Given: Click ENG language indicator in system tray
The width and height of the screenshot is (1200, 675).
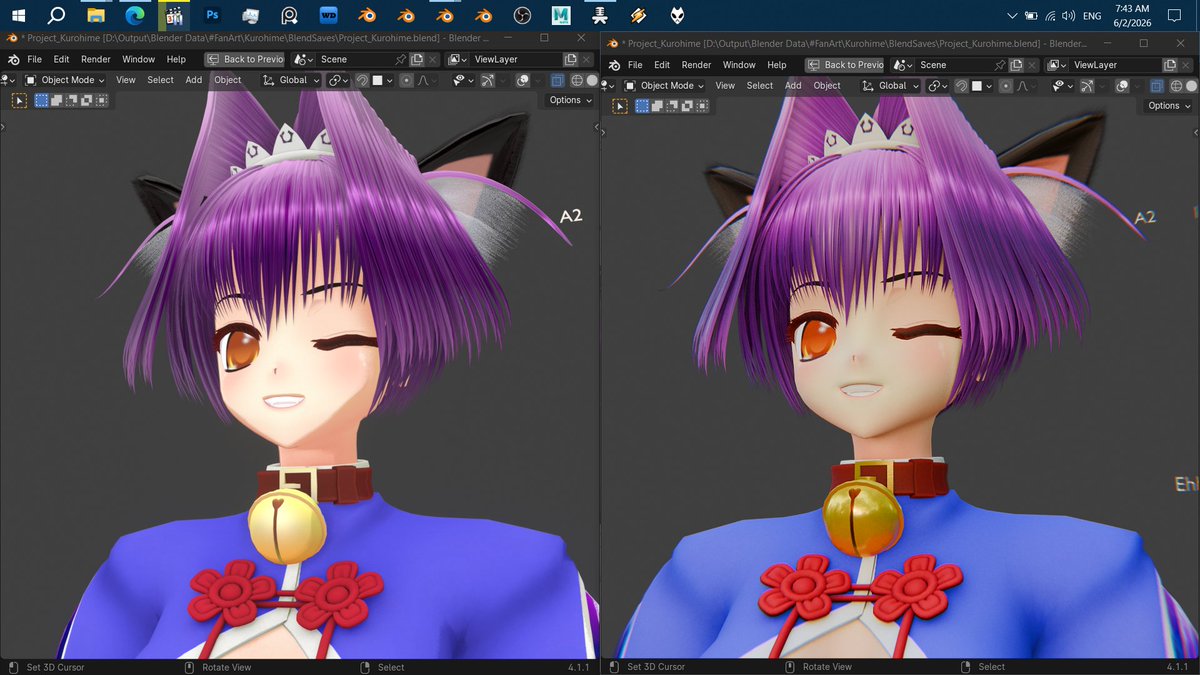Looking at the screenshot, I should [1092, 16].
